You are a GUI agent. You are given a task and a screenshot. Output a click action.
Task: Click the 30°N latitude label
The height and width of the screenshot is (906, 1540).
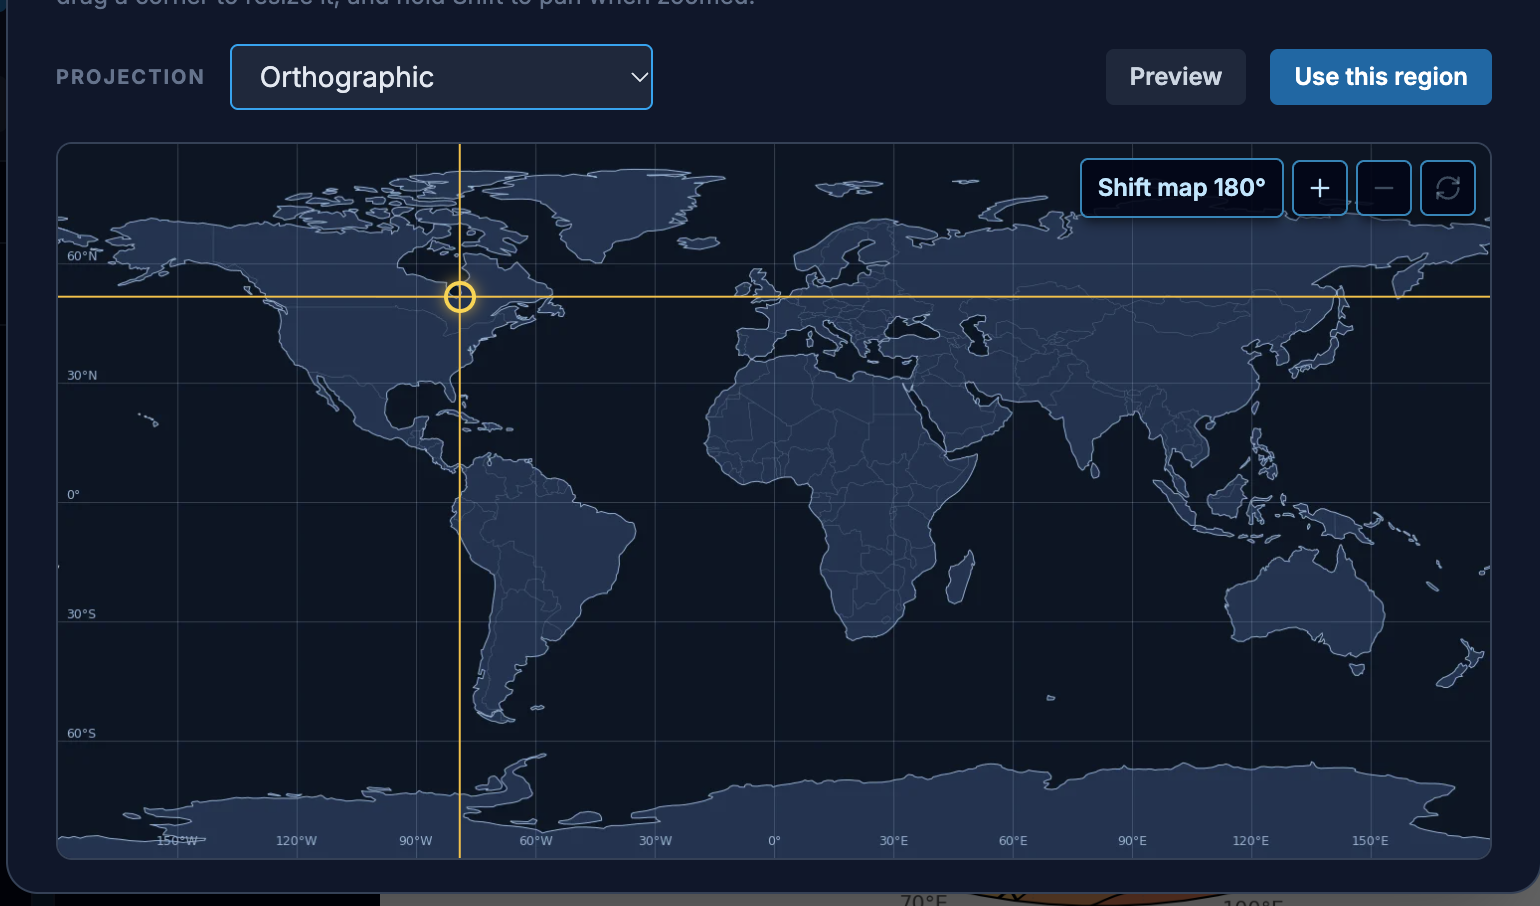pos(82,376)
